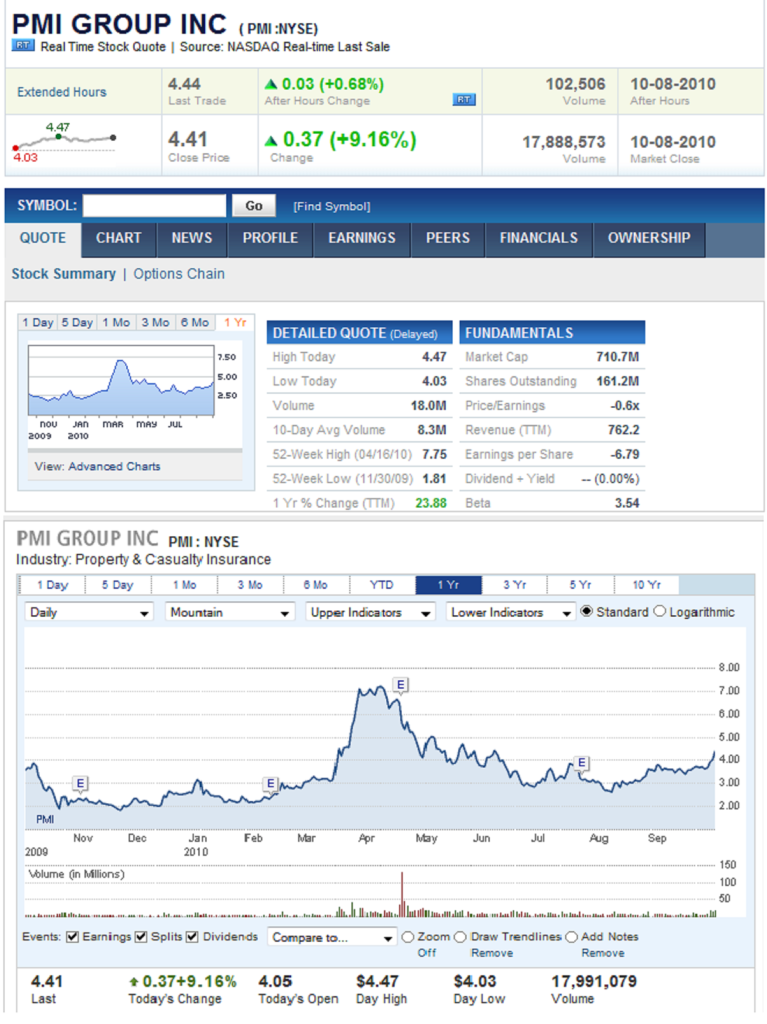
Task: Toggle the Earnings events checkbox
Action: [72, 937]
